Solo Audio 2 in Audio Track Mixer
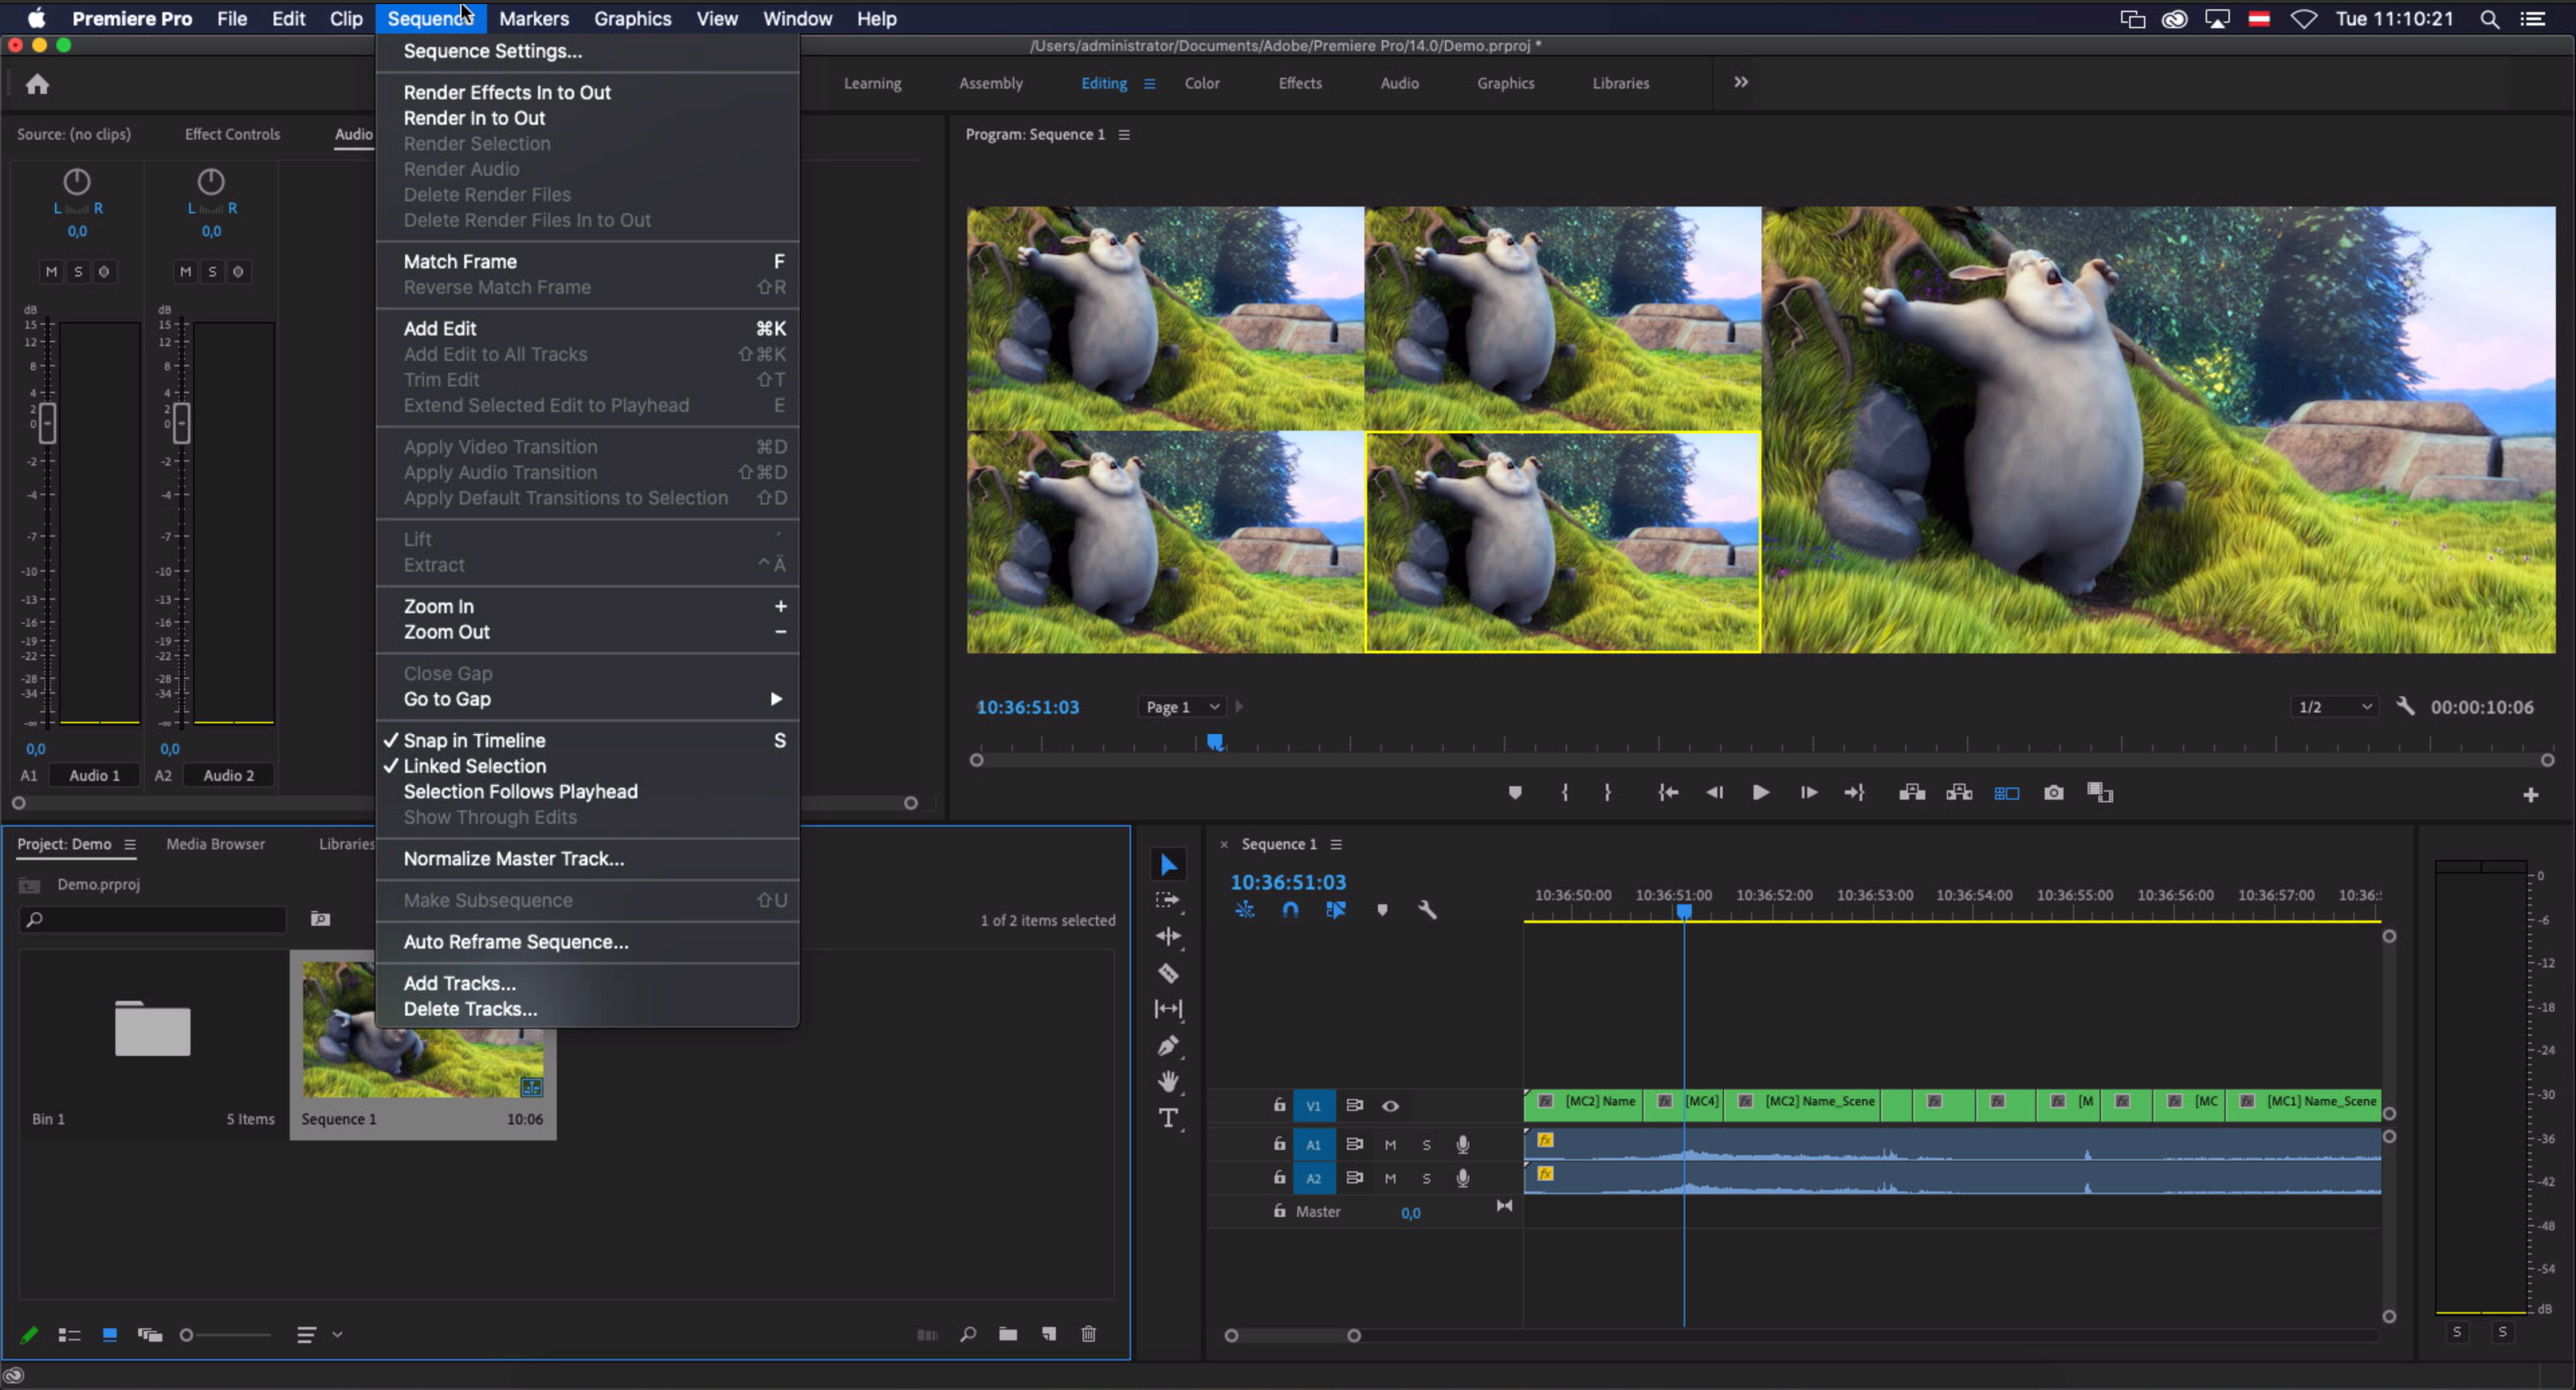 (x=211, y=271)
